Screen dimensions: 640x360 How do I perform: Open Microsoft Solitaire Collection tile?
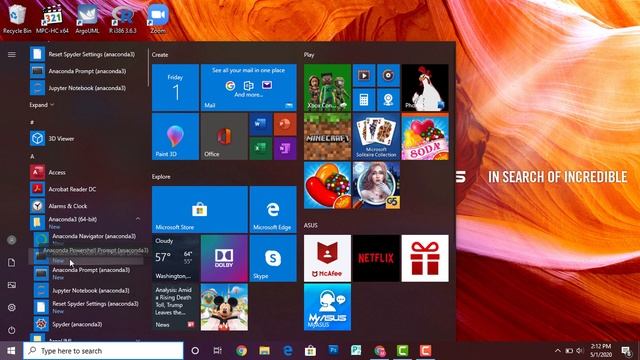pos(376,136)
